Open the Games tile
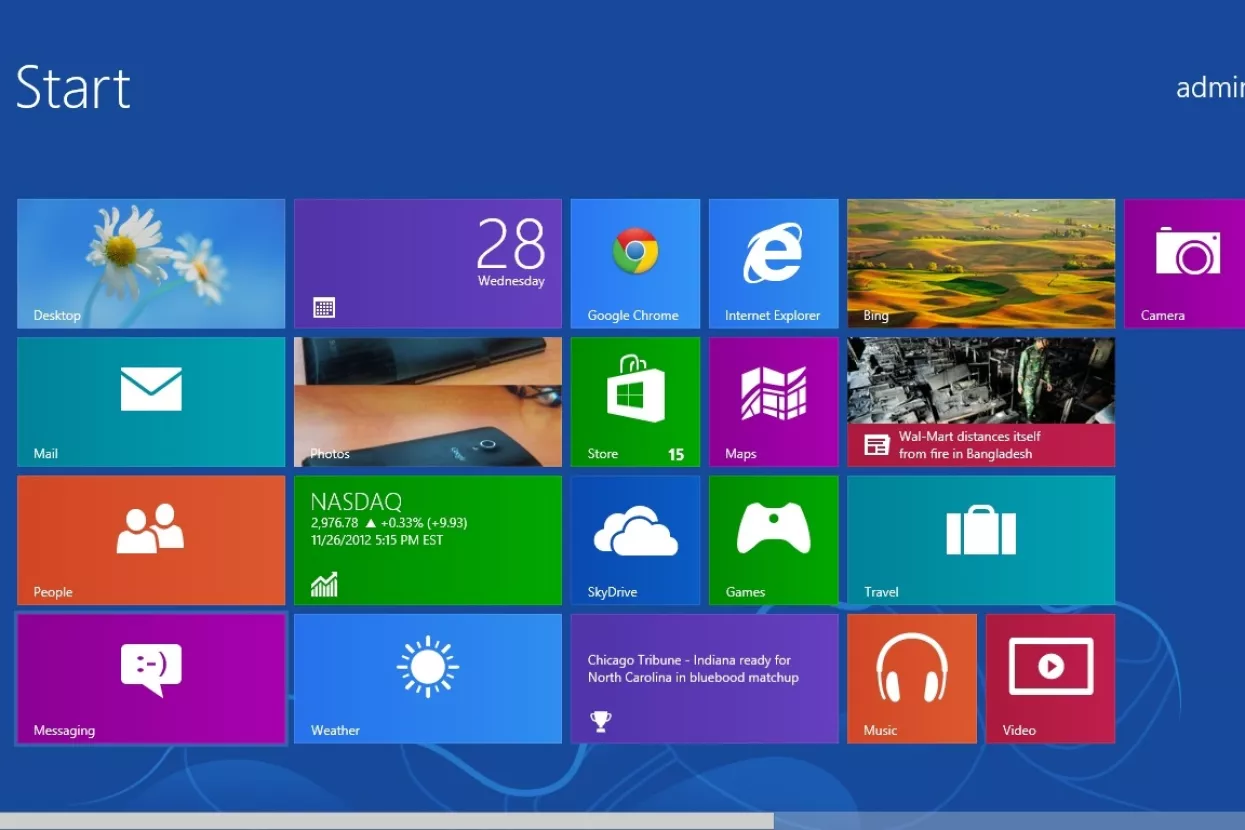This screenshot has height=830, width=1245. 774,540
